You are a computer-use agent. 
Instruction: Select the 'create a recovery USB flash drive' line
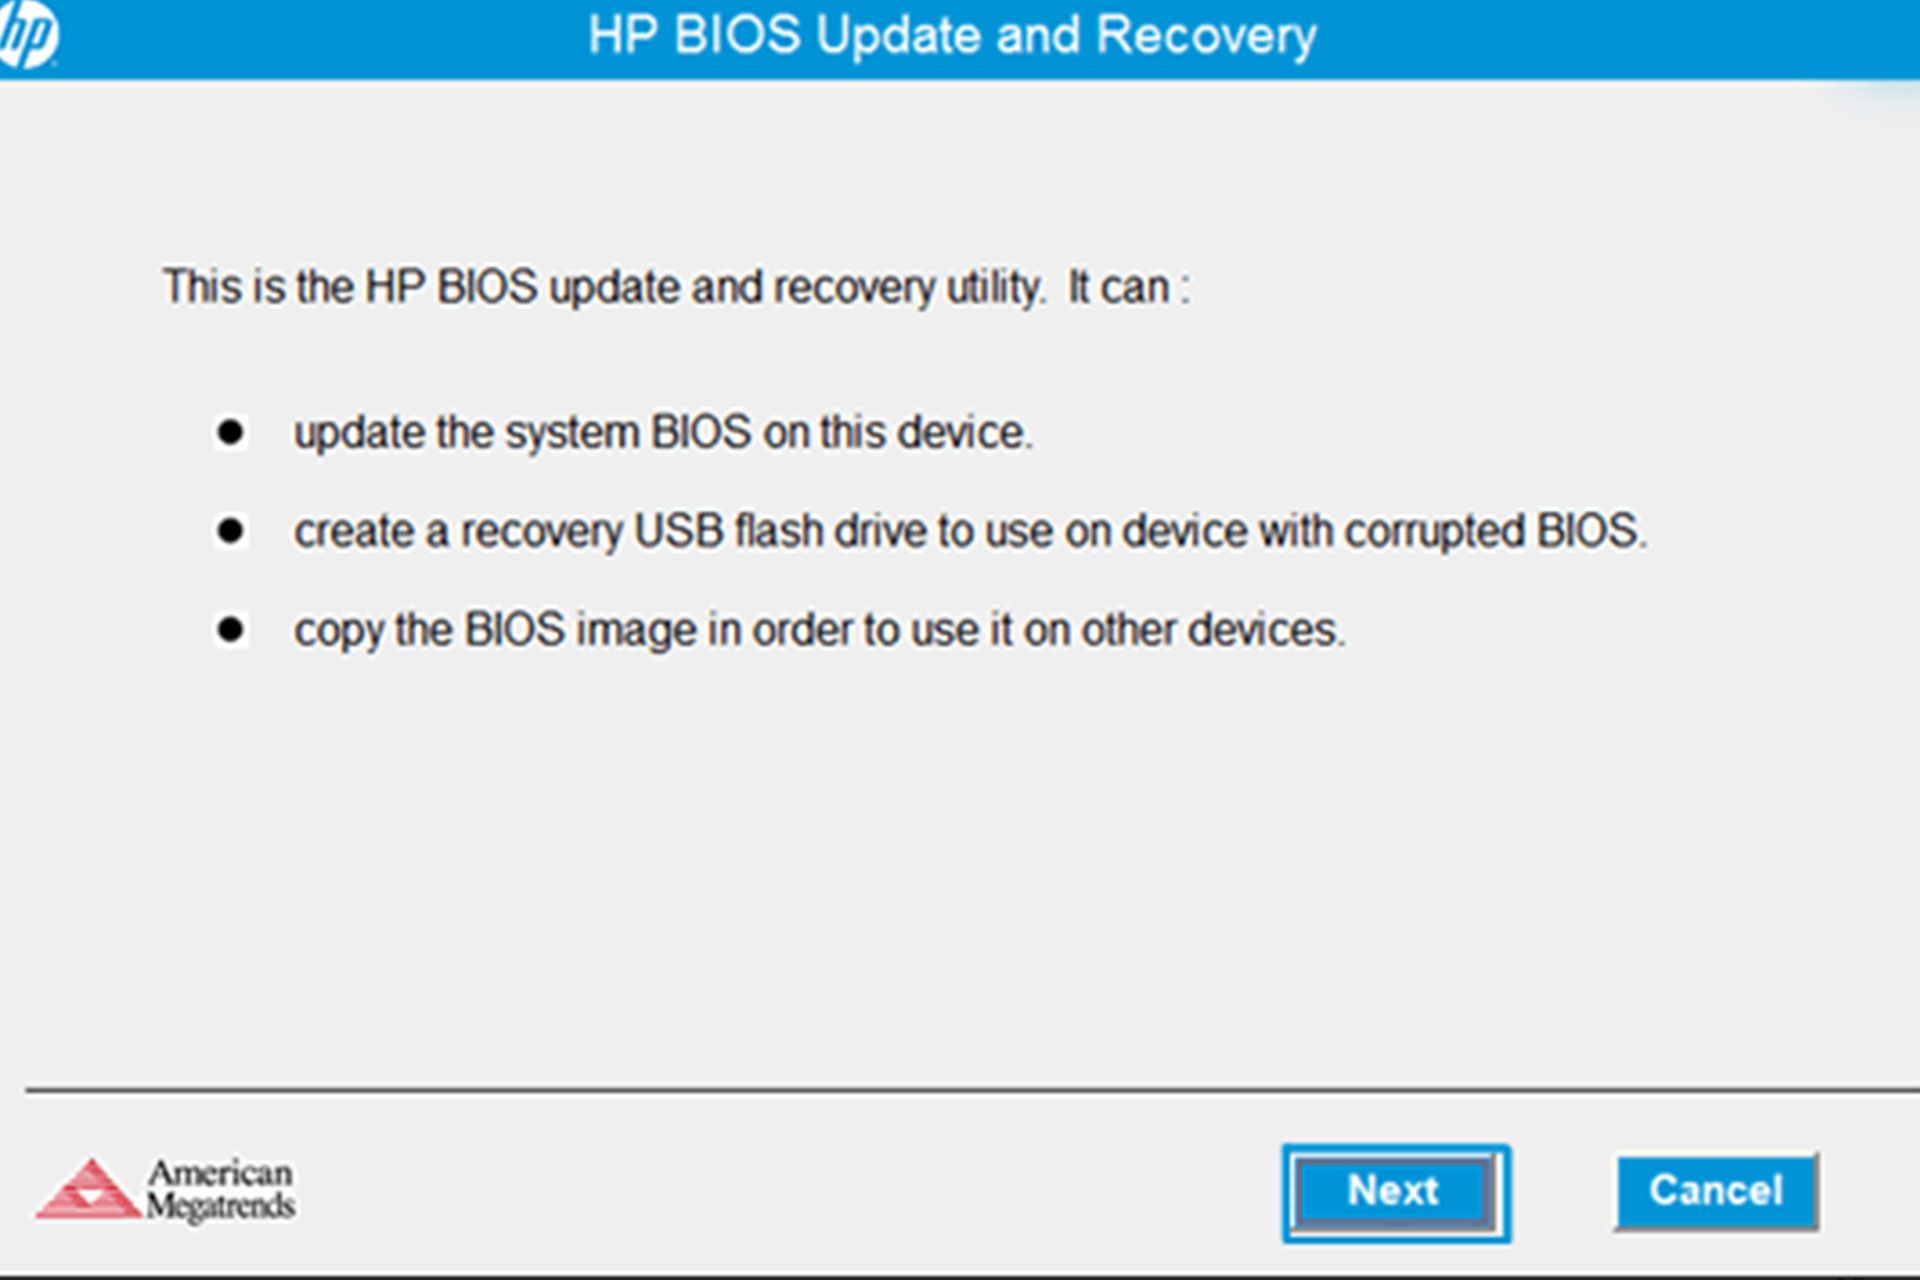point(968,531)
